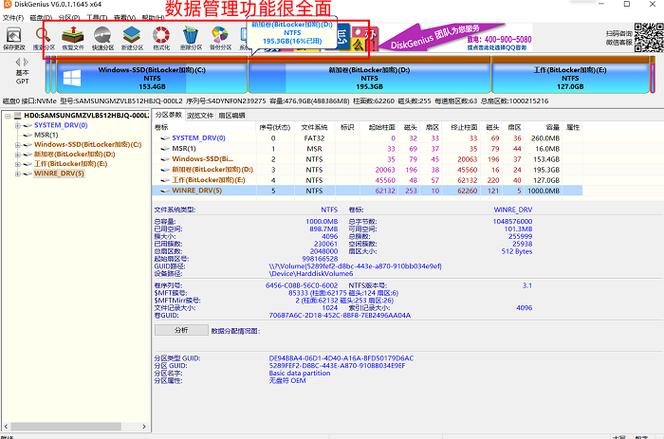
Task: Click the QR code image at top right
Action: [649, 37]
